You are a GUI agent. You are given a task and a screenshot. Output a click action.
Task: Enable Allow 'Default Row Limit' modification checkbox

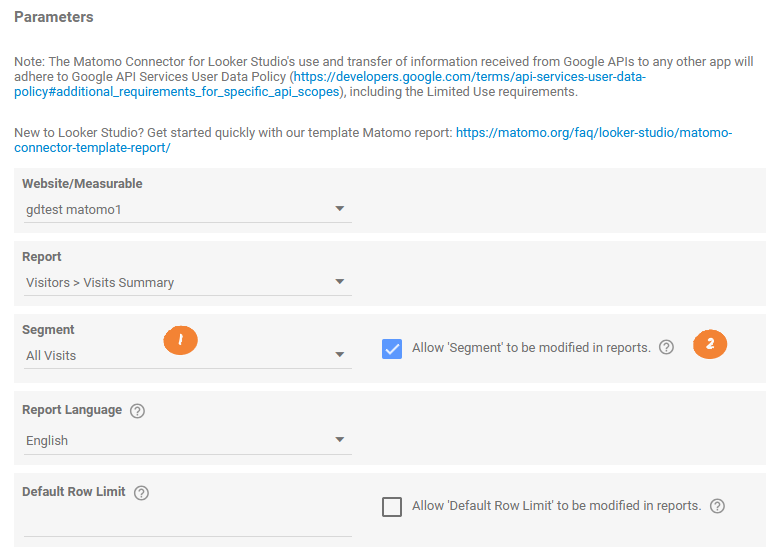click(392, 506)
